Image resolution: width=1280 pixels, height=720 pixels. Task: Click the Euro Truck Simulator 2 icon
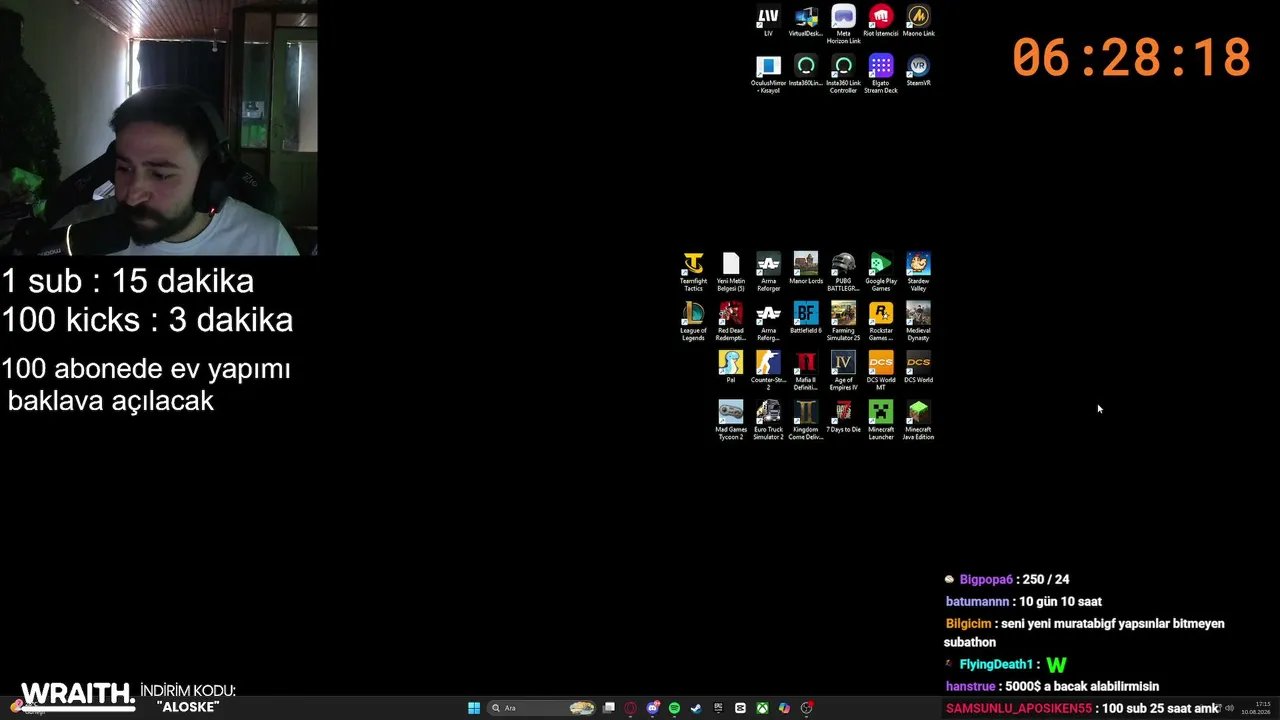[768, 420]
